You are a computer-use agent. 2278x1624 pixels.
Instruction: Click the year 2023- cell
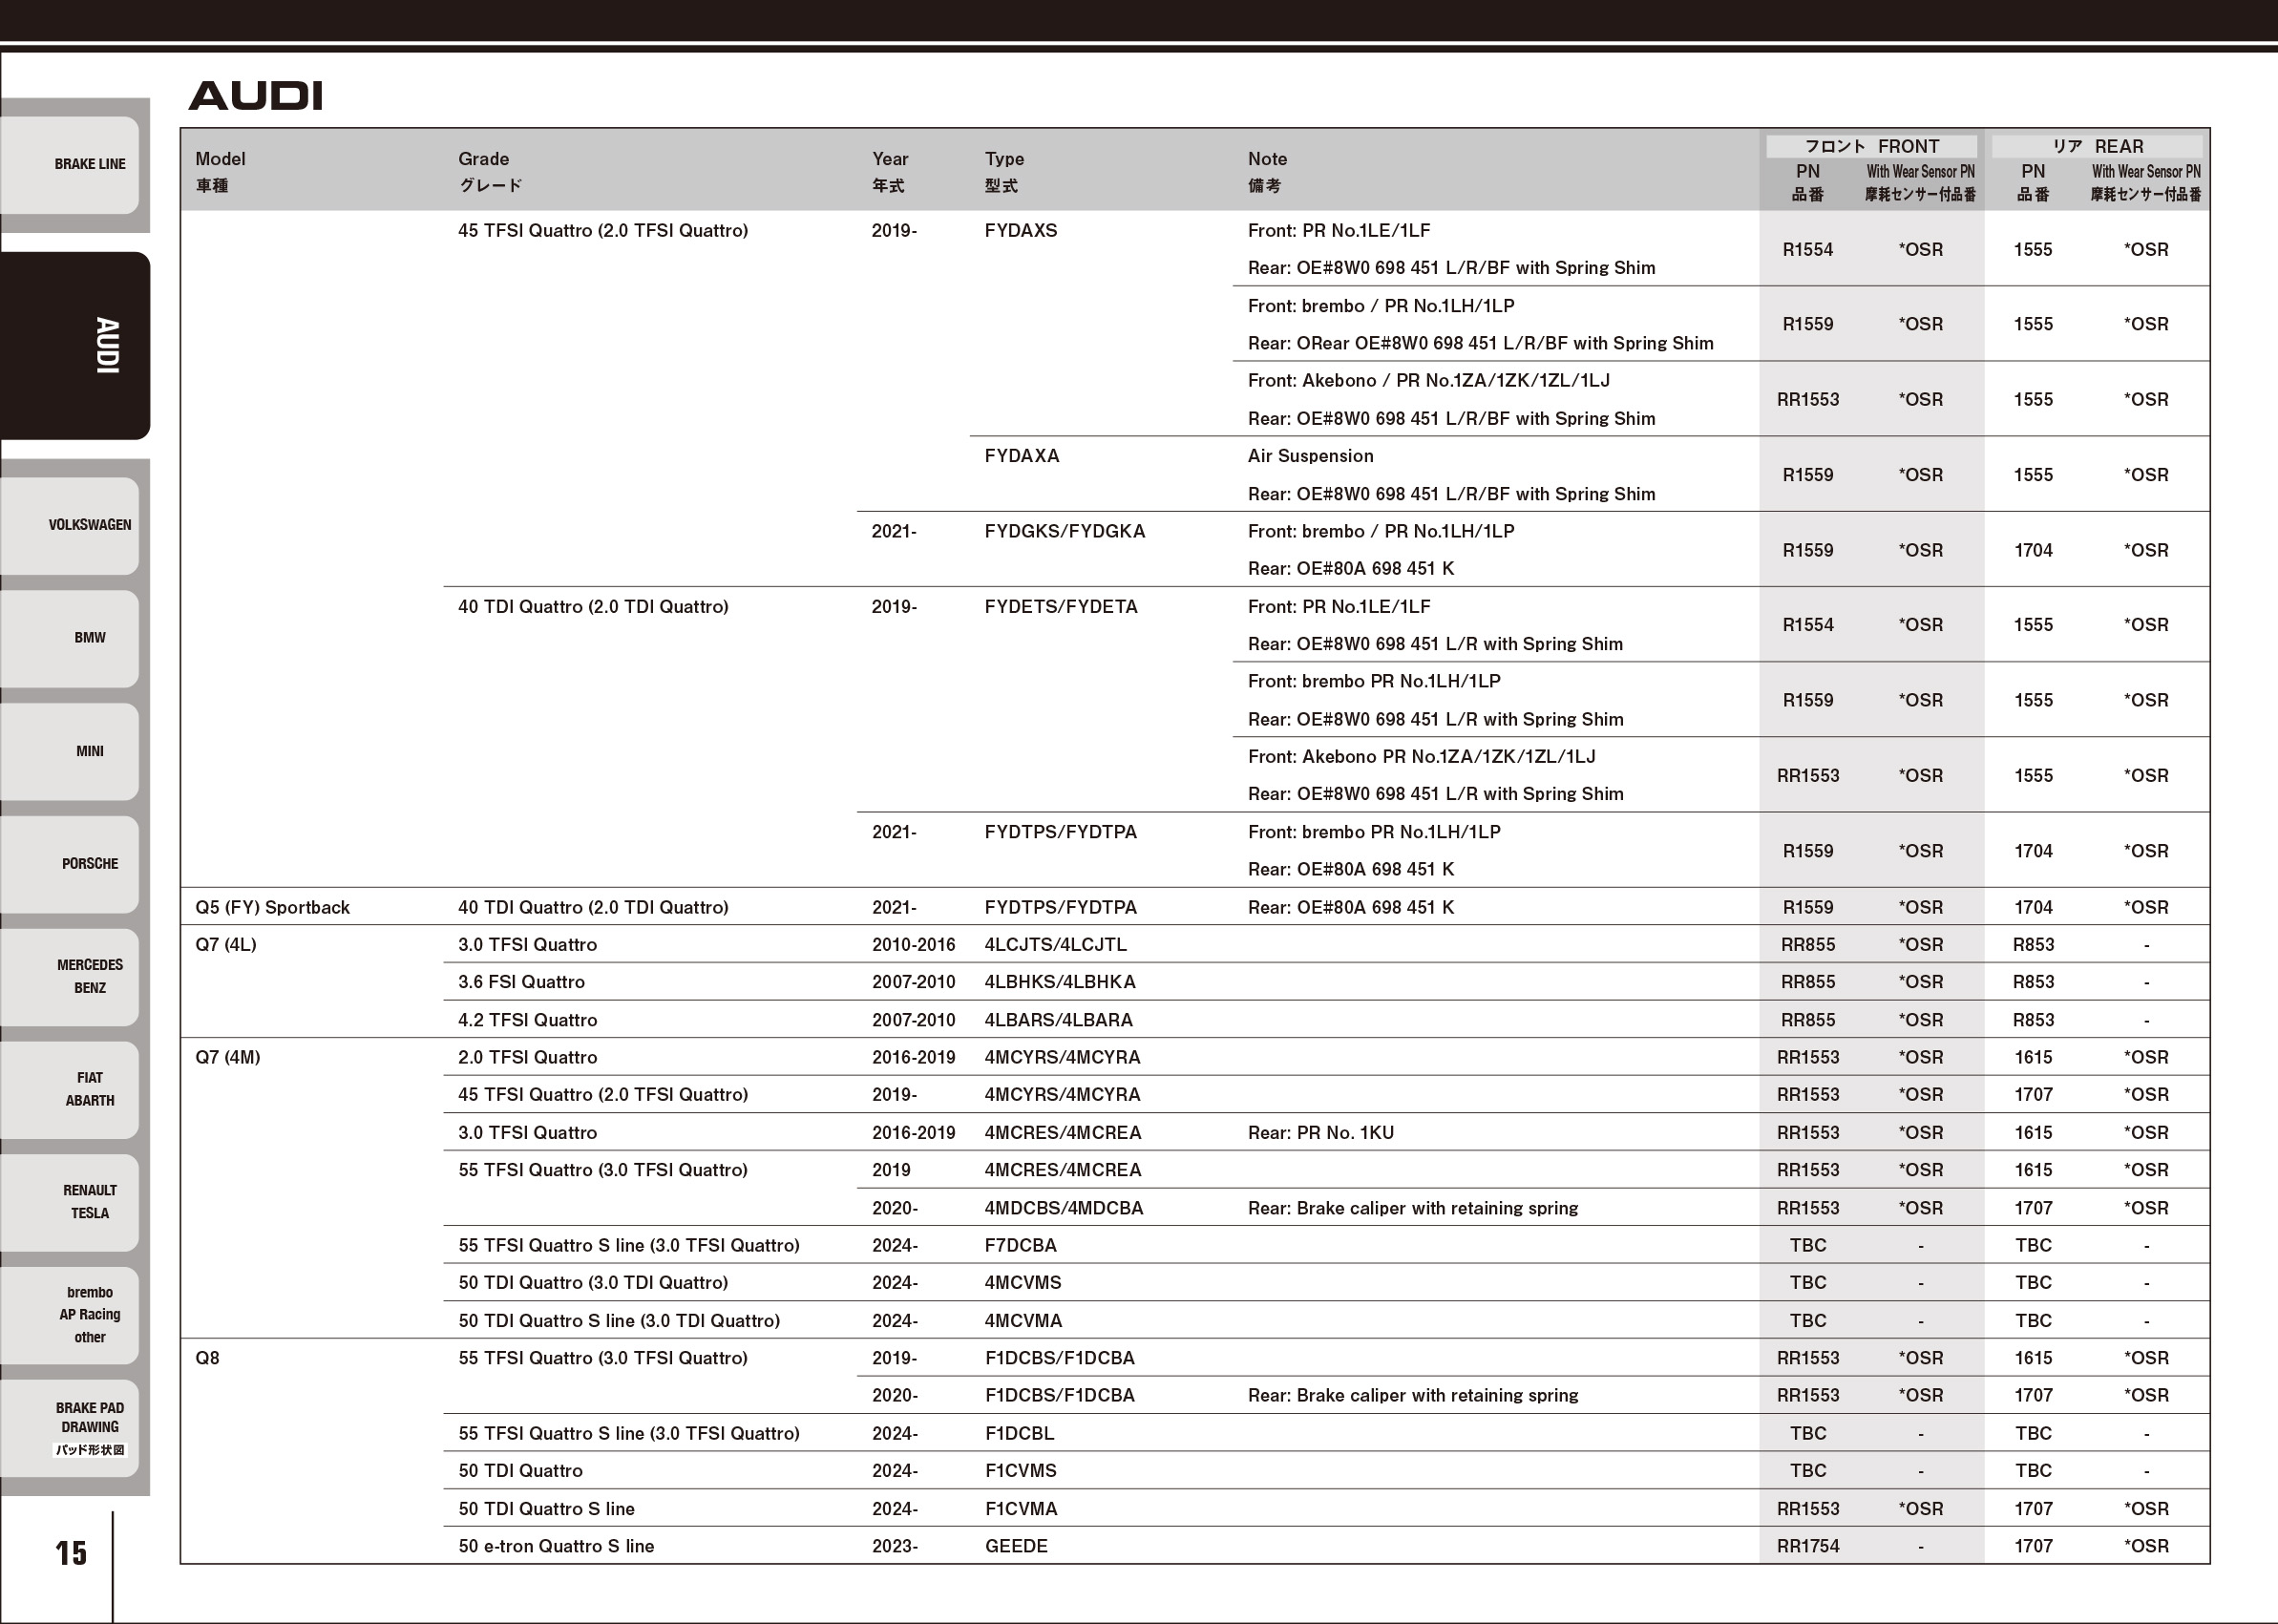[x=894, y=1546]
